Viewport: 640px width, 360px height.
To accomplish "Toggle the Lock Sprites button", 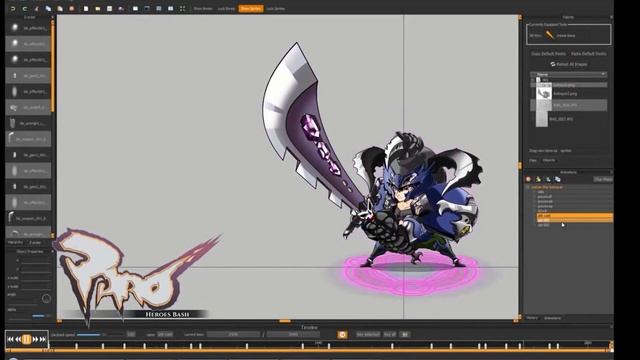I will pyautogui.click(x=276, y=9).
